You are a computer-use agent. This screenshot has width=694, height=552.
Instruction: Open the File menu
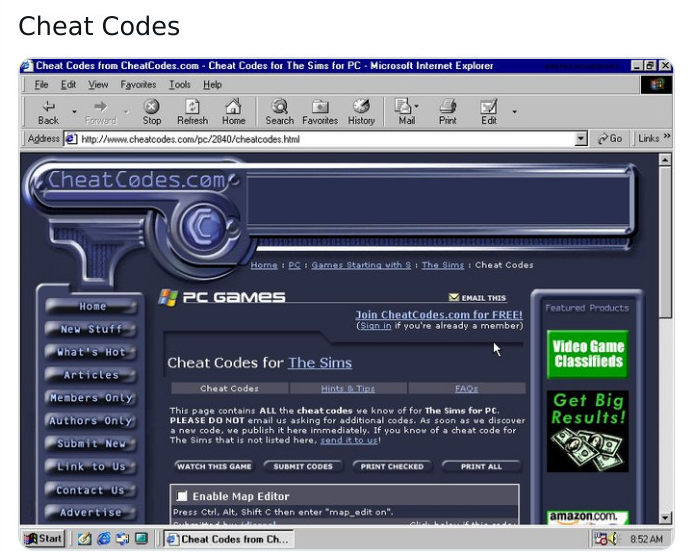pyautogui.click(x=41, y=85)
